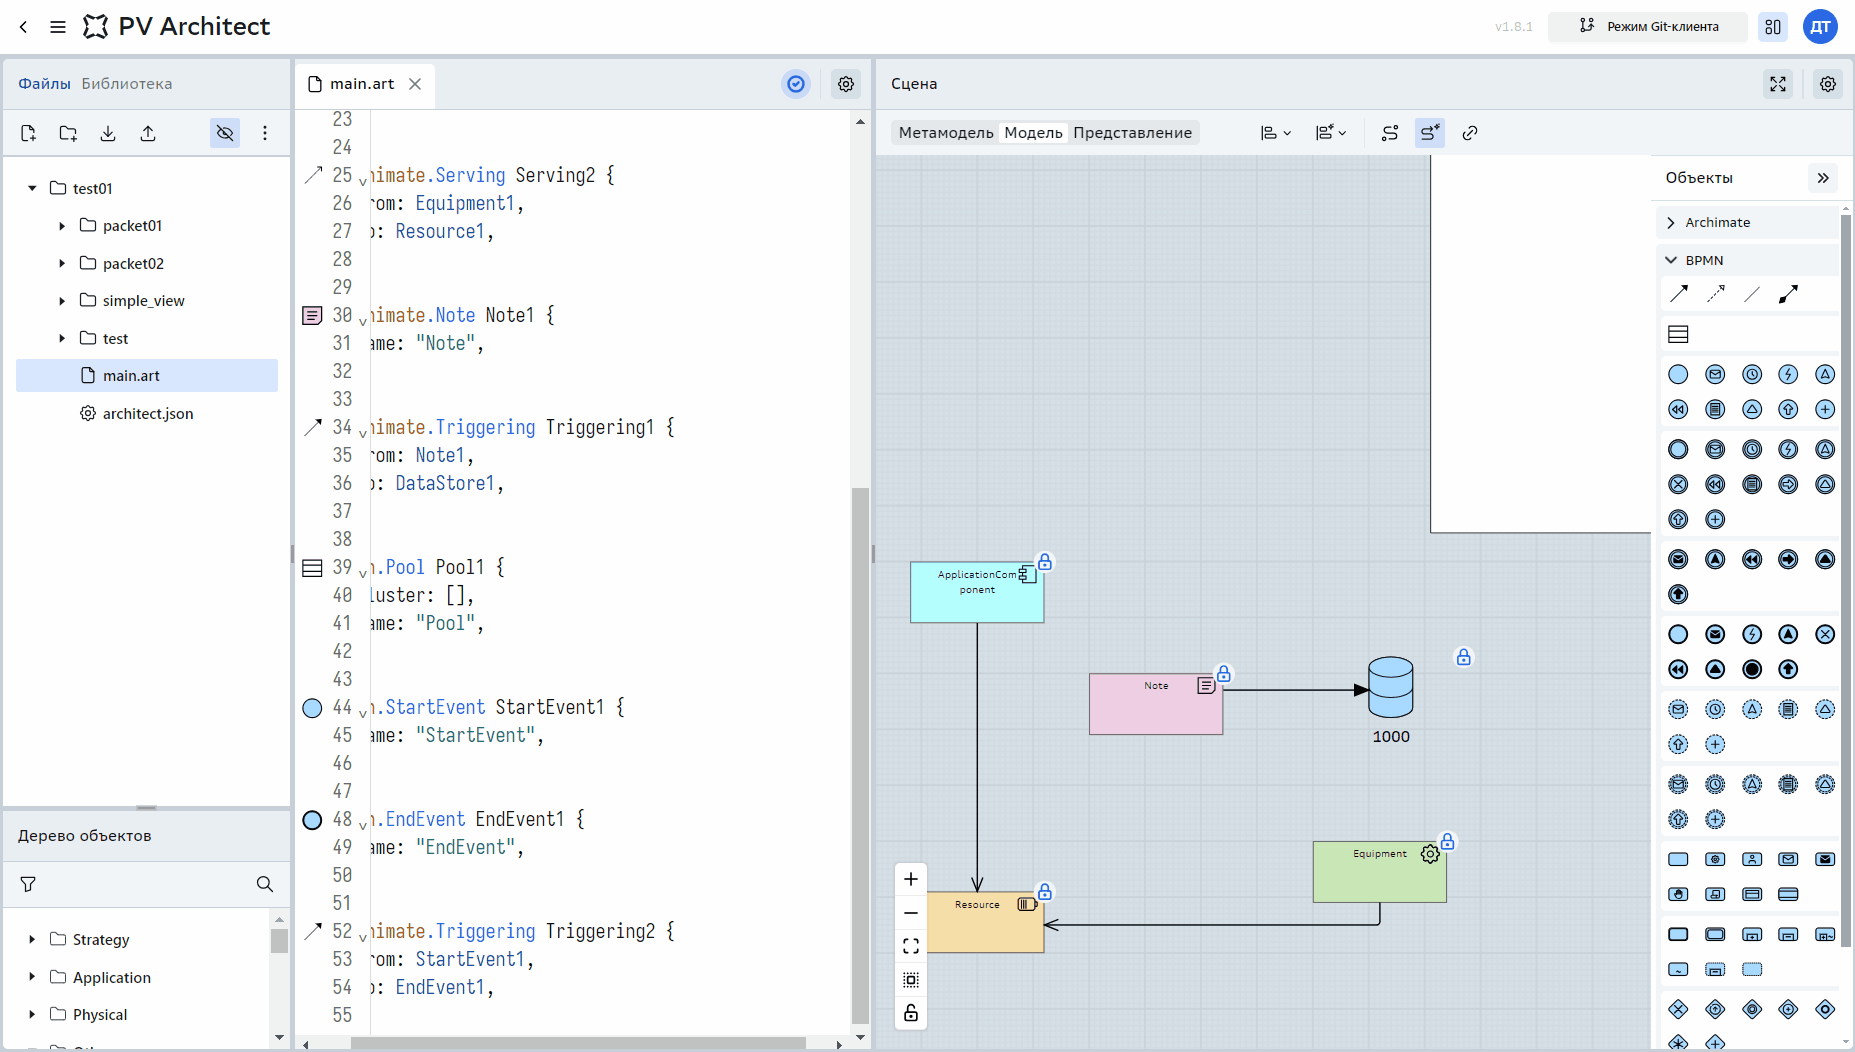
Task: Open the ДТ user avatar menu
Action: (x=1821, y=27)
